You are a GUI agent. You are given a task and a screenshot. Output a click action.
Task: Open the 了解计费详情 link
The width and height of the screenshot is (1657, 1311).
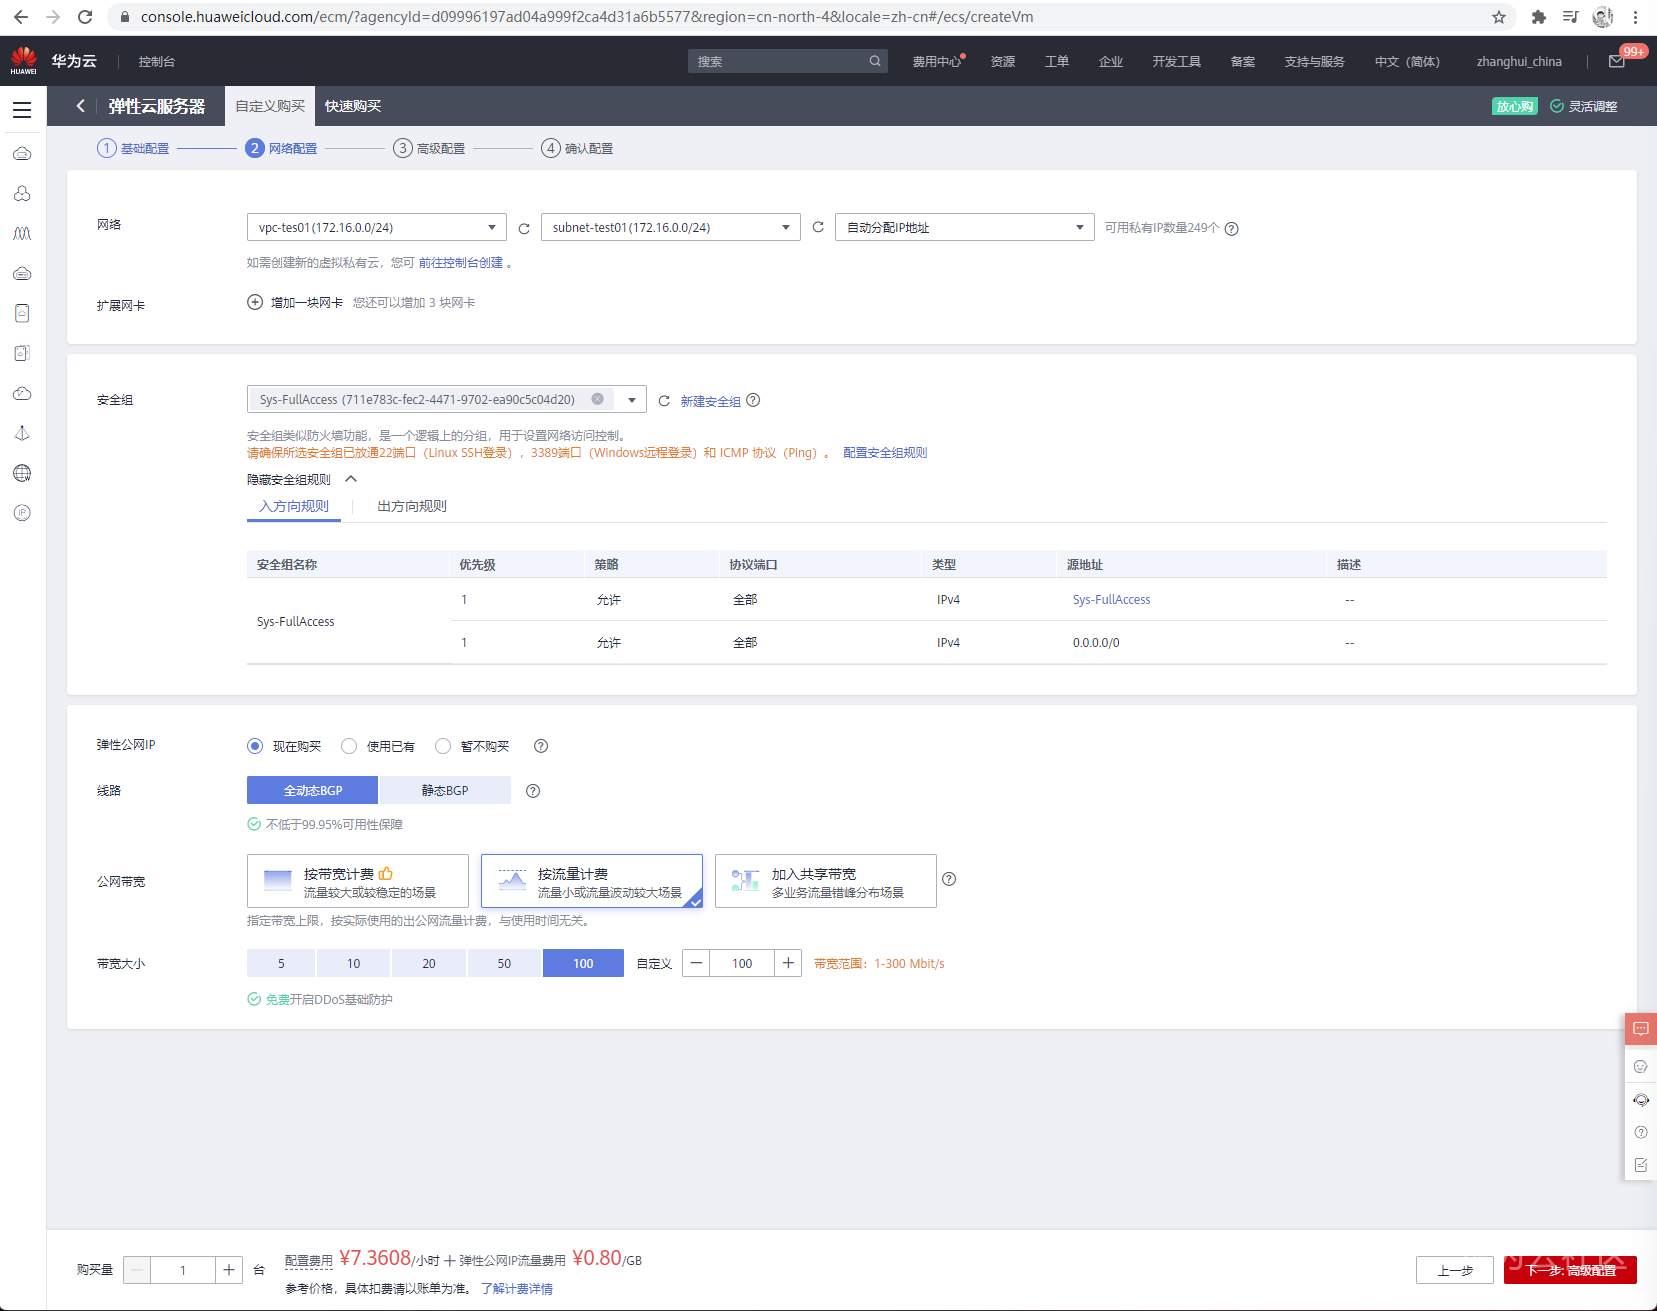click(517, 1288)
